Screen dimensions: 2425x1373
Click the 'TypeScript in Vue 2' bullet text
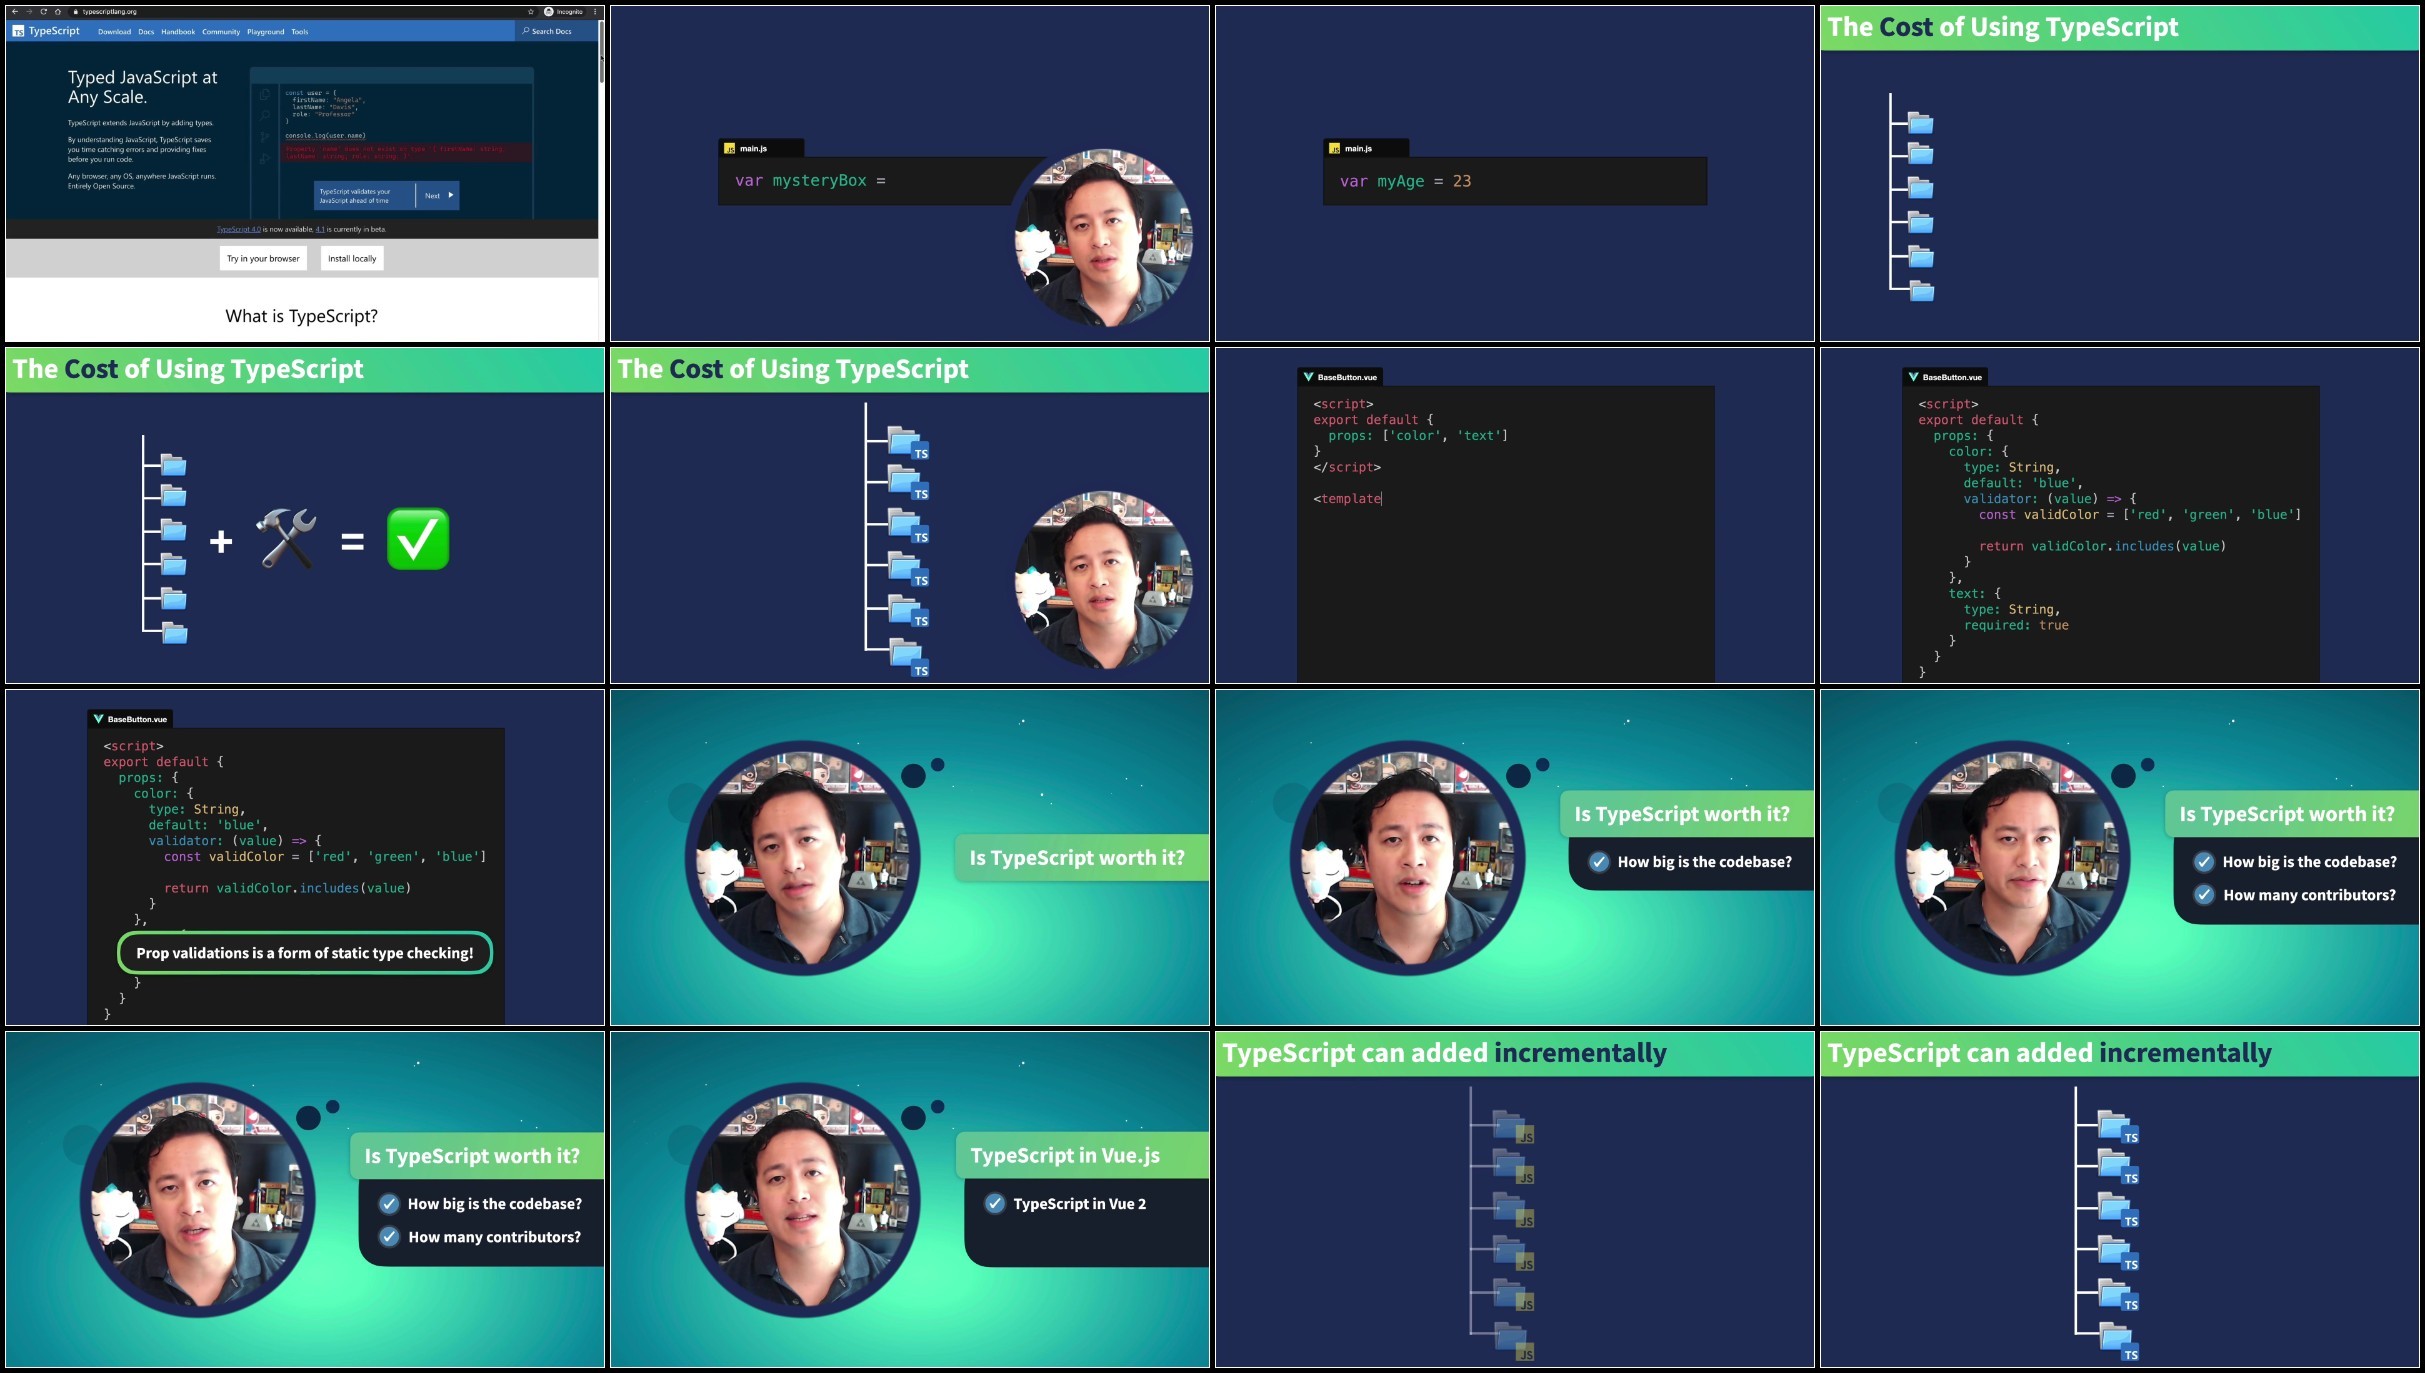[1080, 1204]
